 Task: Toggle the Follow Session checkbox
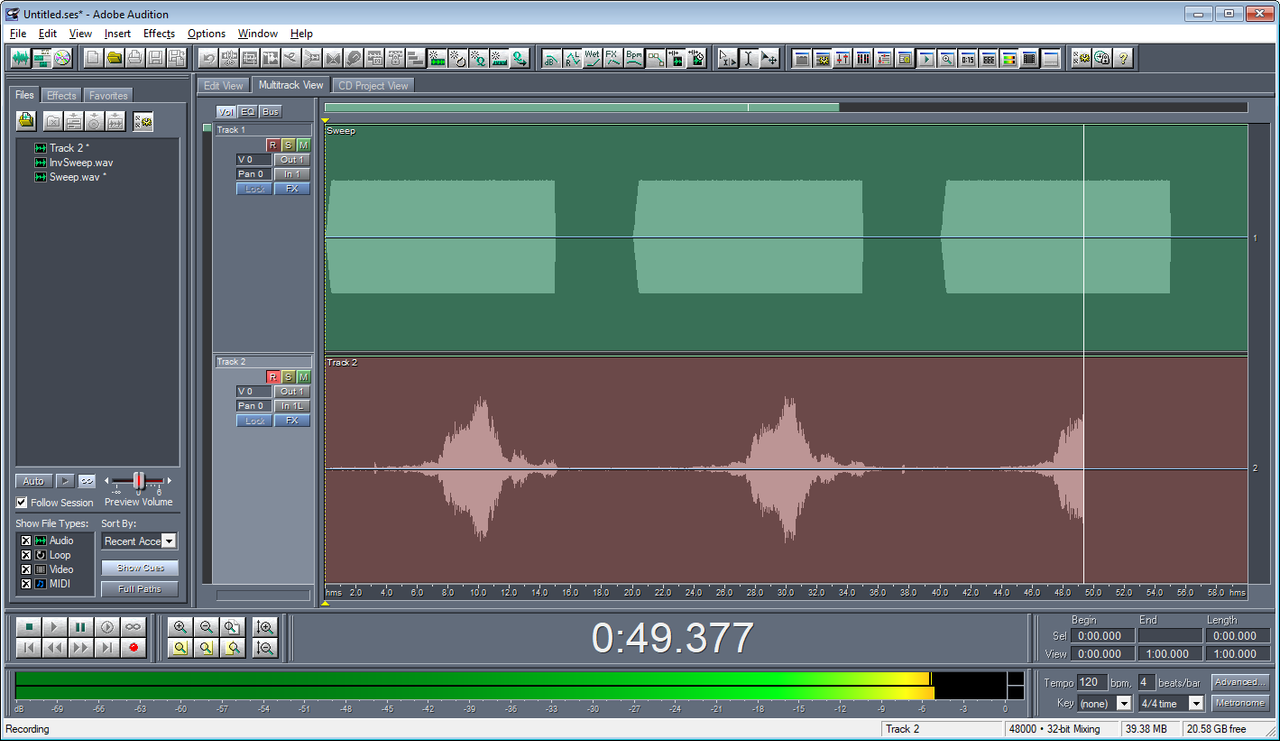click(x=22, y=503)
